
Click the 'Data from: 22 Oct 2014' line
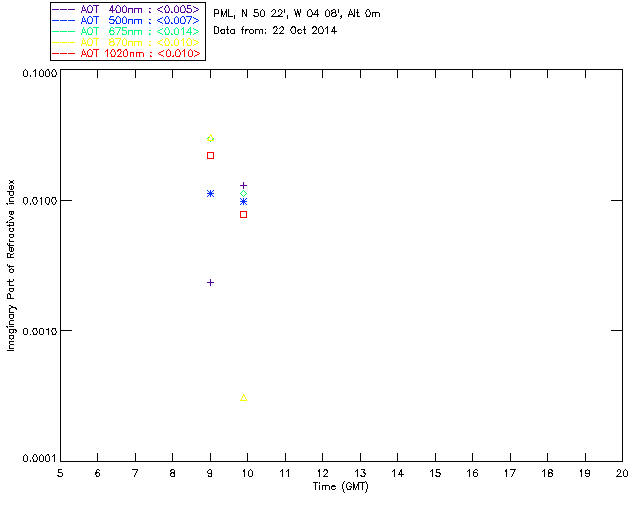(x=275, y=31)
